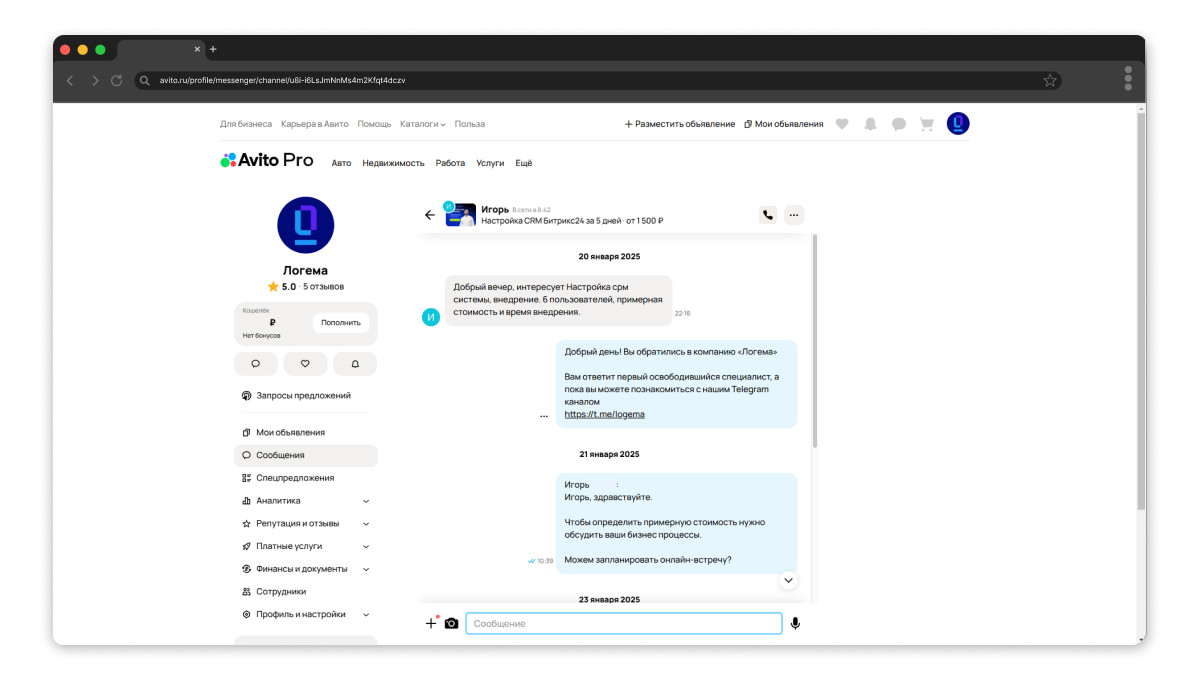Open Мои объявления in top header
The image size is (1200, 680).
784,124
